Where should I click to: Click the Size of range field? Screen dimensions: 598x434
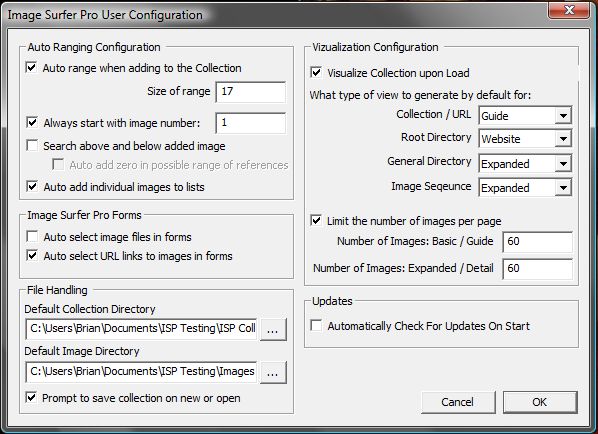click(x=251, y=92)
